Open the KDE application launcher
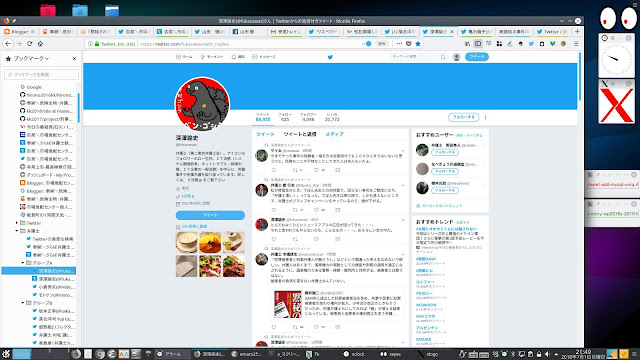This screenshot has height=360, width=640. 5,354
